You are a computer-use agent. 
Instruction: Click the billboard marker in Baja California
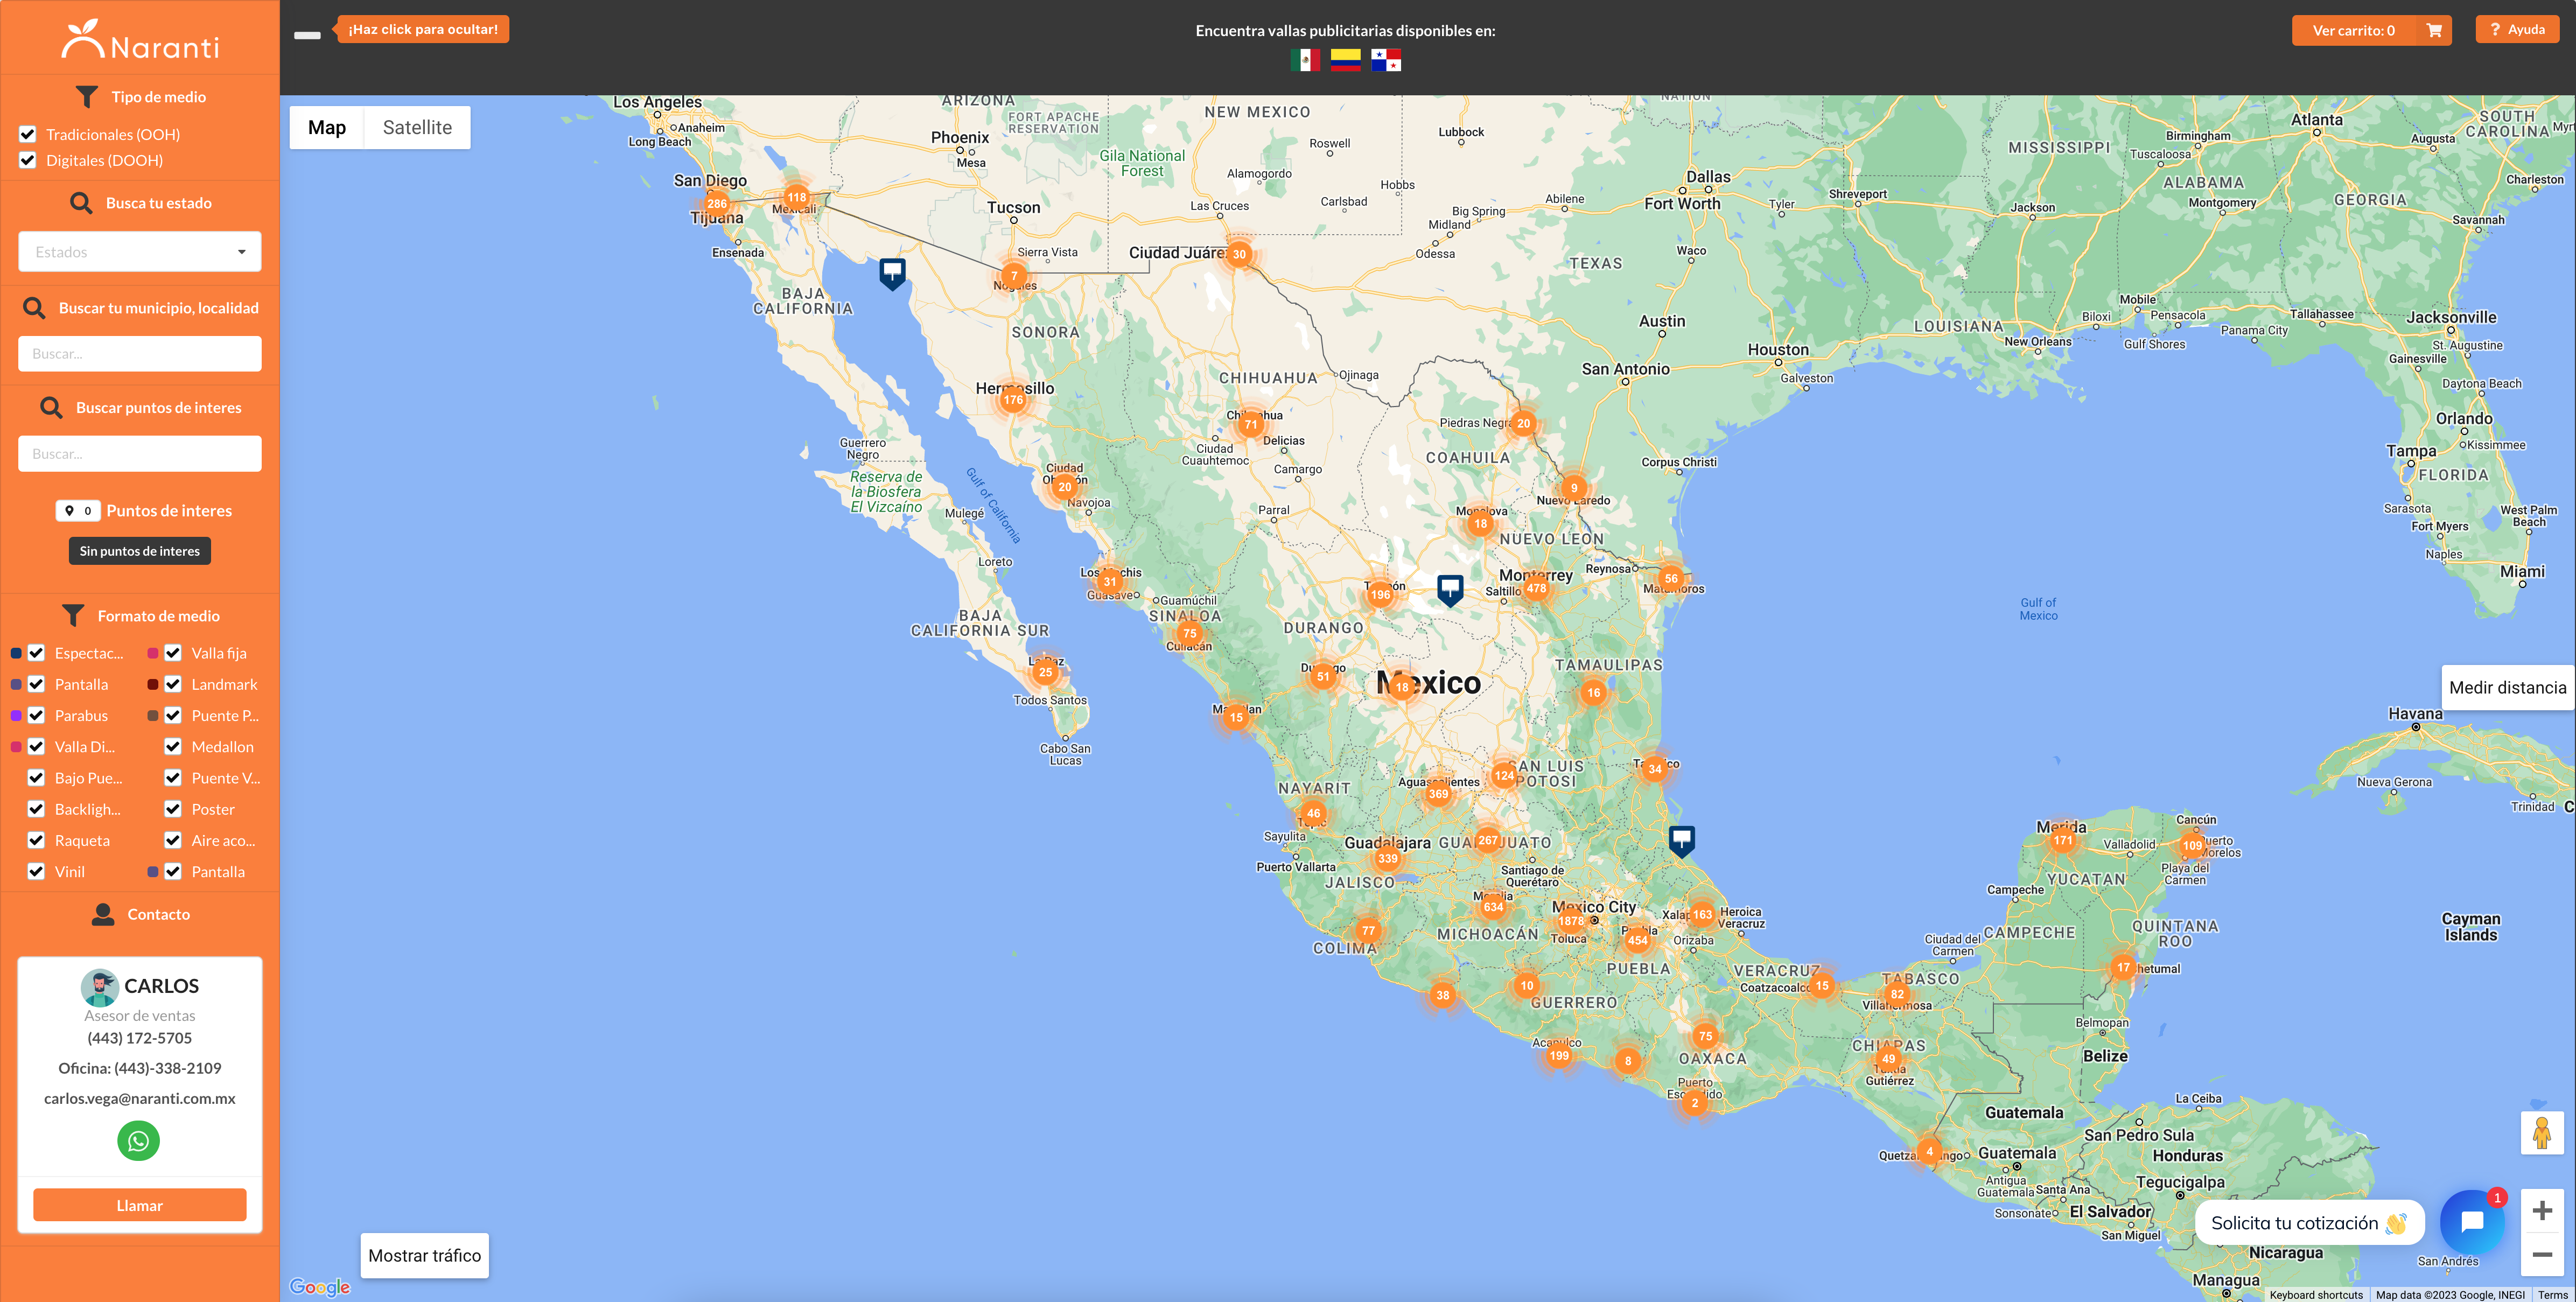point(892,271)
